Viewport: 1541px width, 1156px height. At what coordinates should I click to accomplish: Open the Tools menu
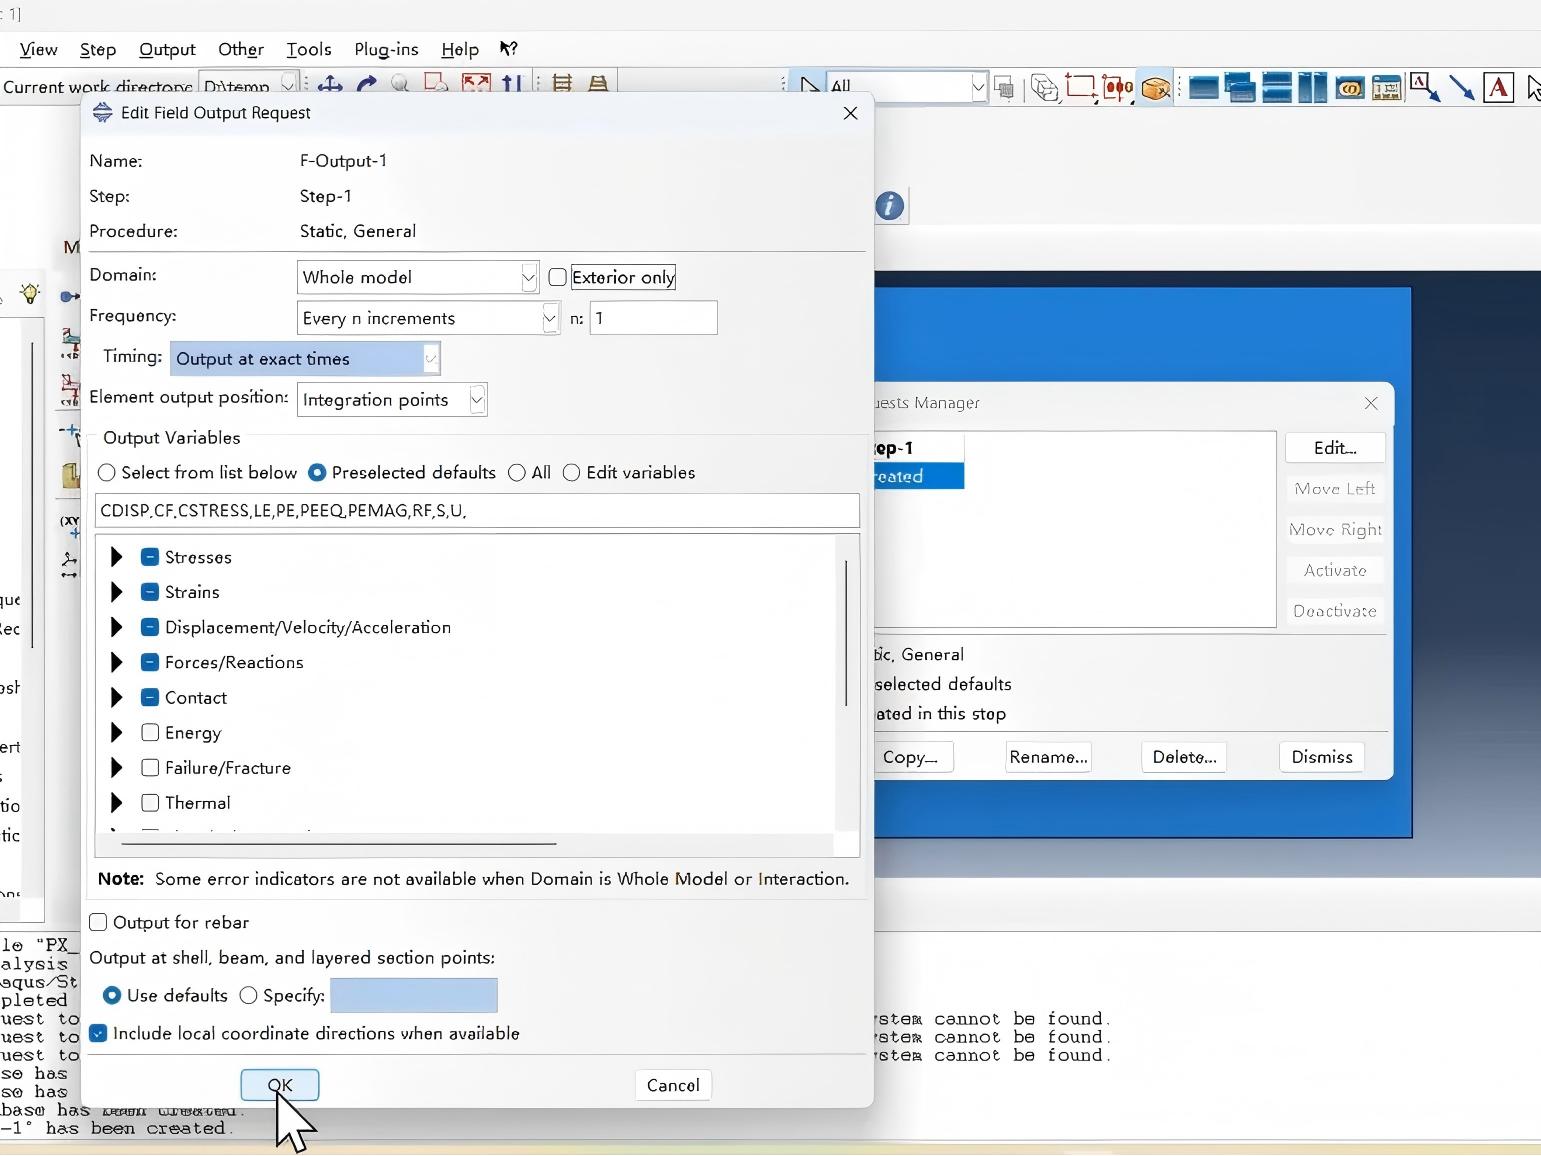pyautogui.click(x=308, y=49)
